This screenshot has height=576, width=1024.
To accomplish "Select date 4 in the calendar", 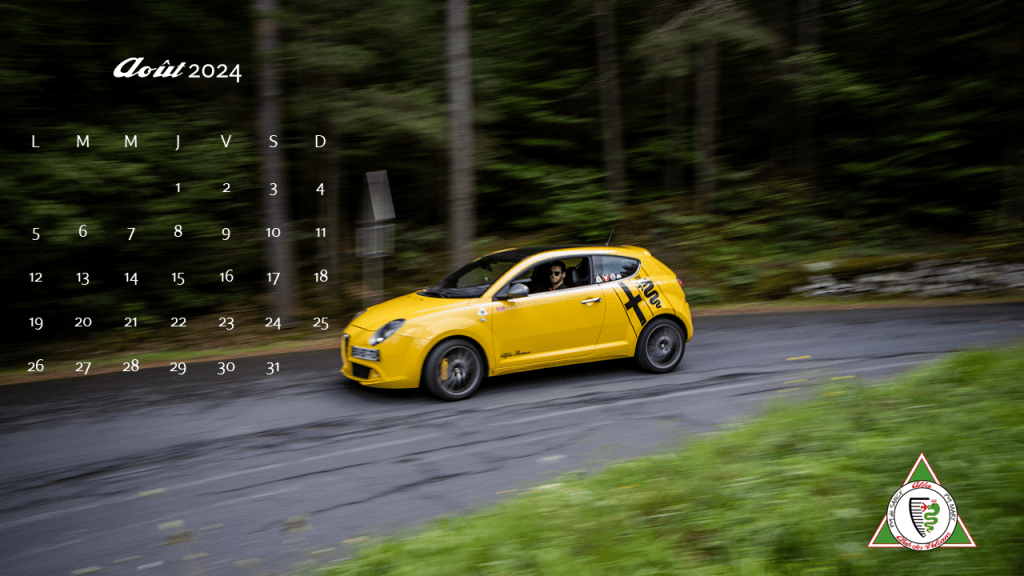I will point(320,188).
